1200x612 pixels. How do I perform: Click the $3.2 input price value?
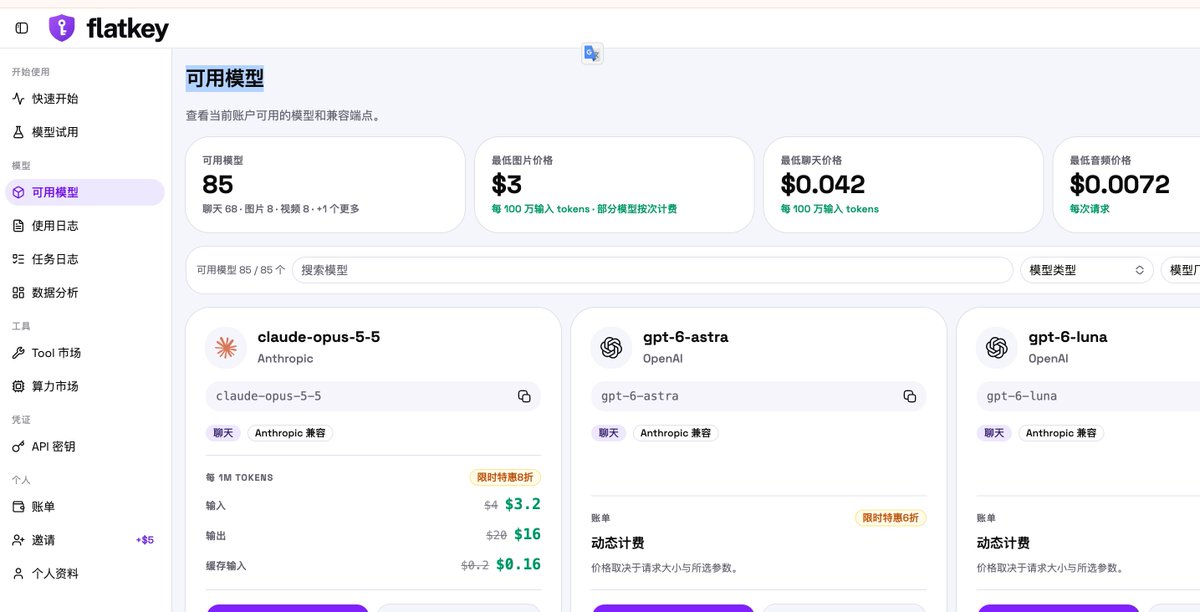click(523, 505)
